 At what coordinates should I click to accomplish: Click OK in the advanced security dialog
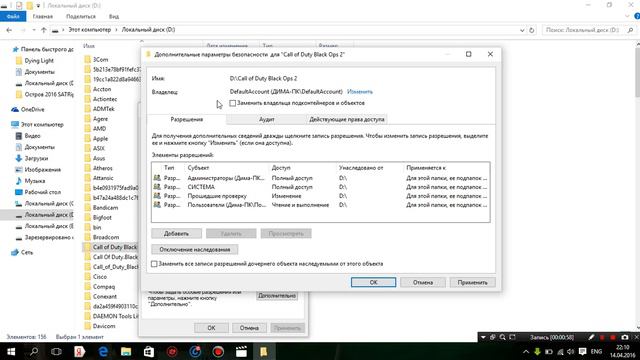373,282
